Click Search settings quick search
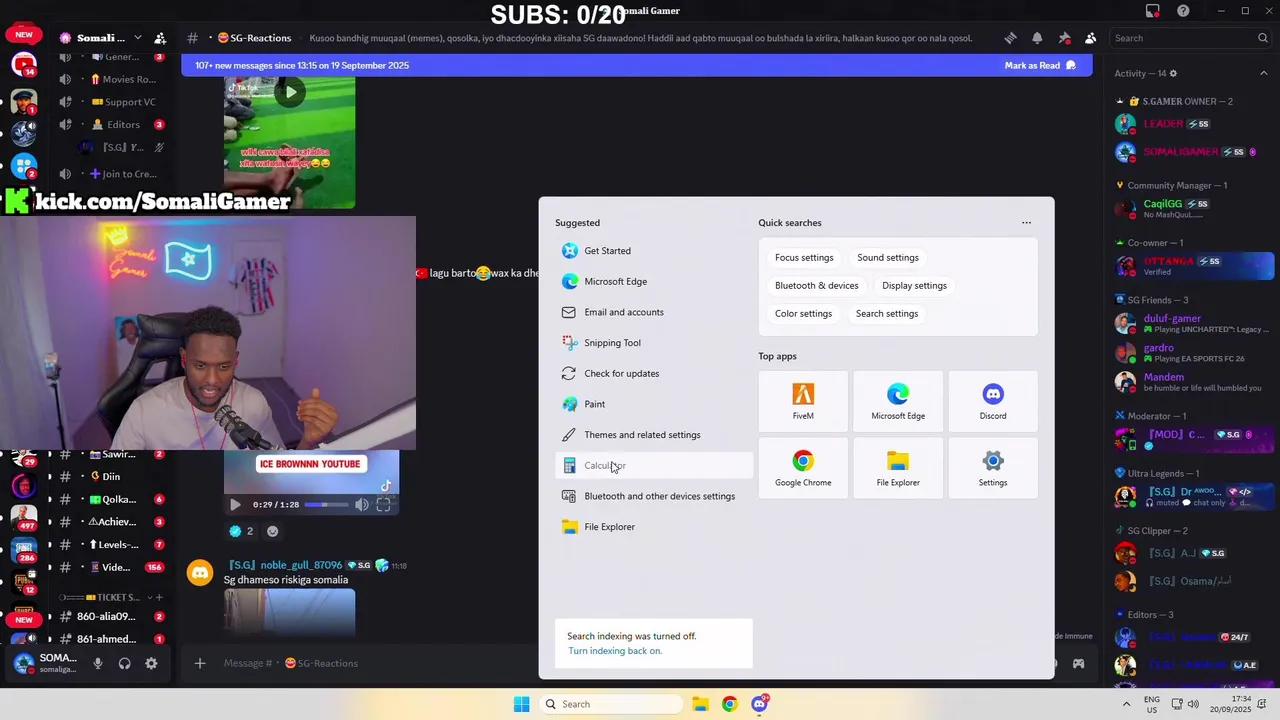1280x720 pixels. tap(887, 314)
